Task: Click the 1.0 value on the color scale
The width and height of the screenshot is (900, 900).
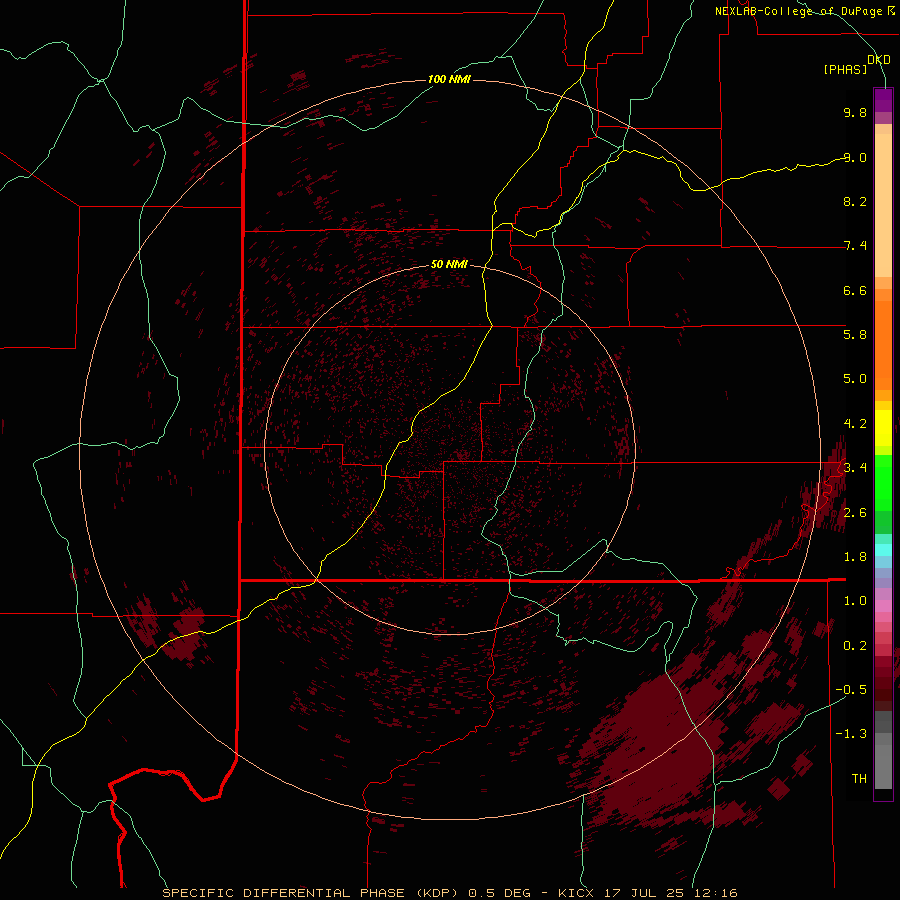Action: pyautogui.click(x=855, y=601)
